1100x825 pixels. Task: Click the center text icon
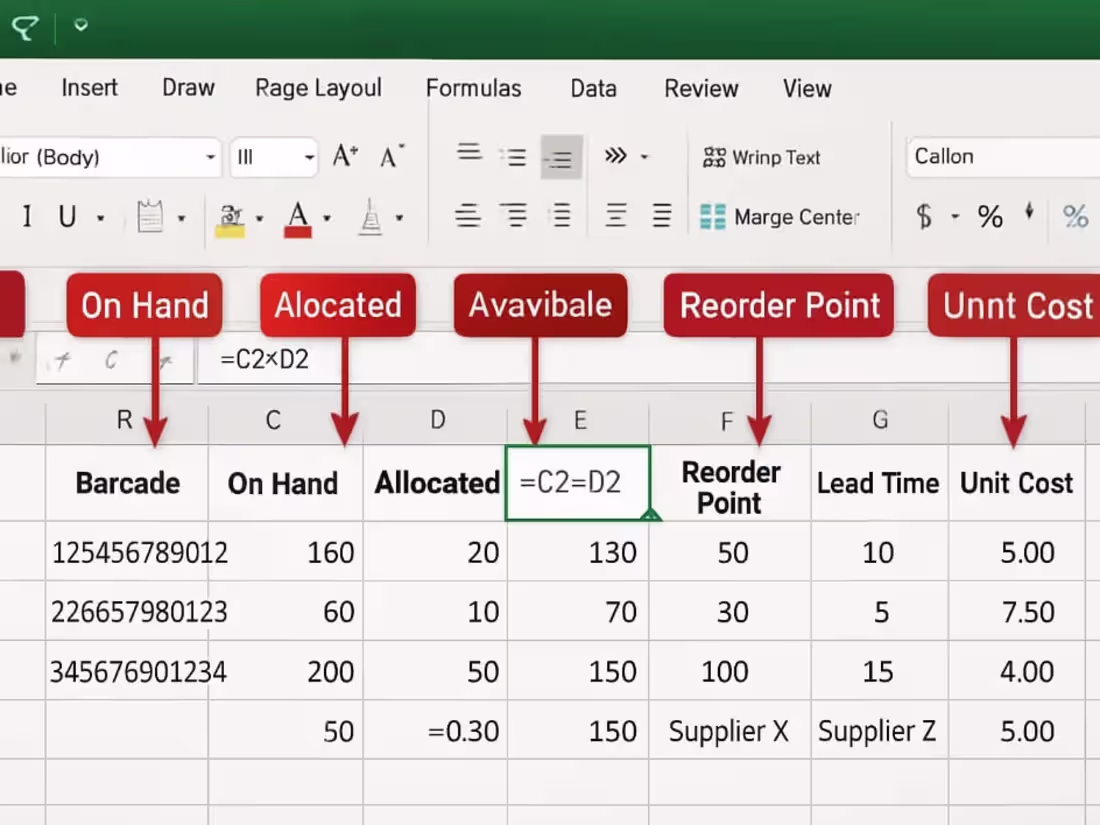(x=514, y=215)
